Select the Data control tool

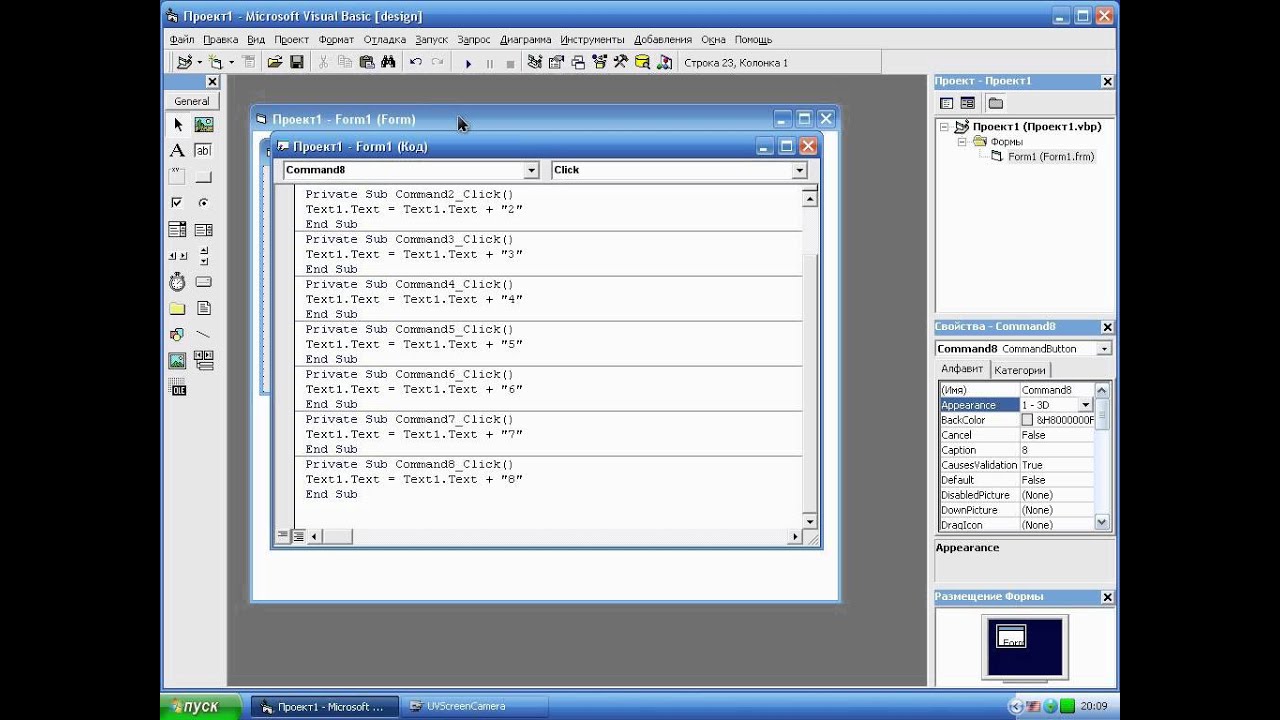(204, 361)
